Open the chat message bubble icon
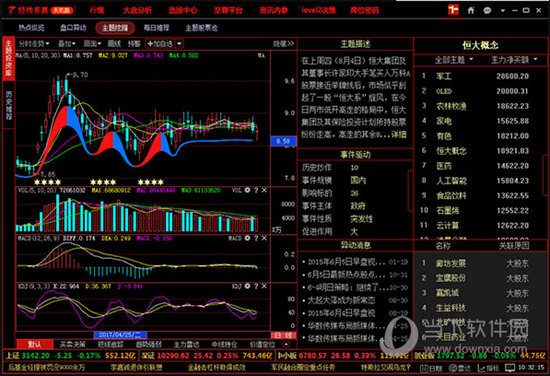The height and width of the screenshot is (376, 550). coord(487,11)
